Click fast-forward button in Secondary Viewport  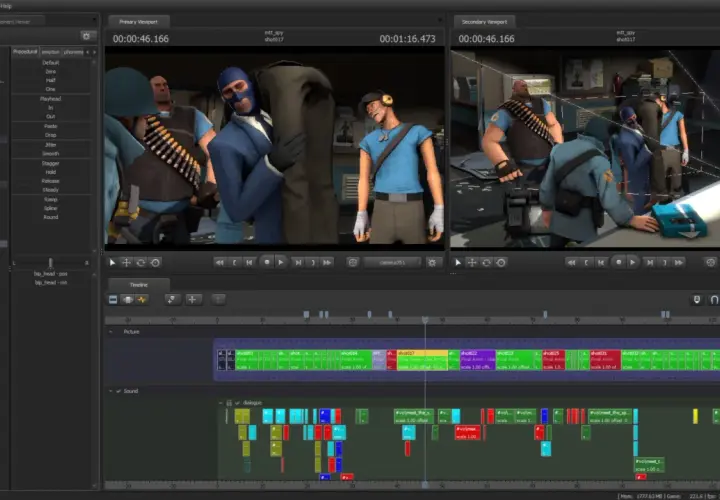click(x=679, y=263)
